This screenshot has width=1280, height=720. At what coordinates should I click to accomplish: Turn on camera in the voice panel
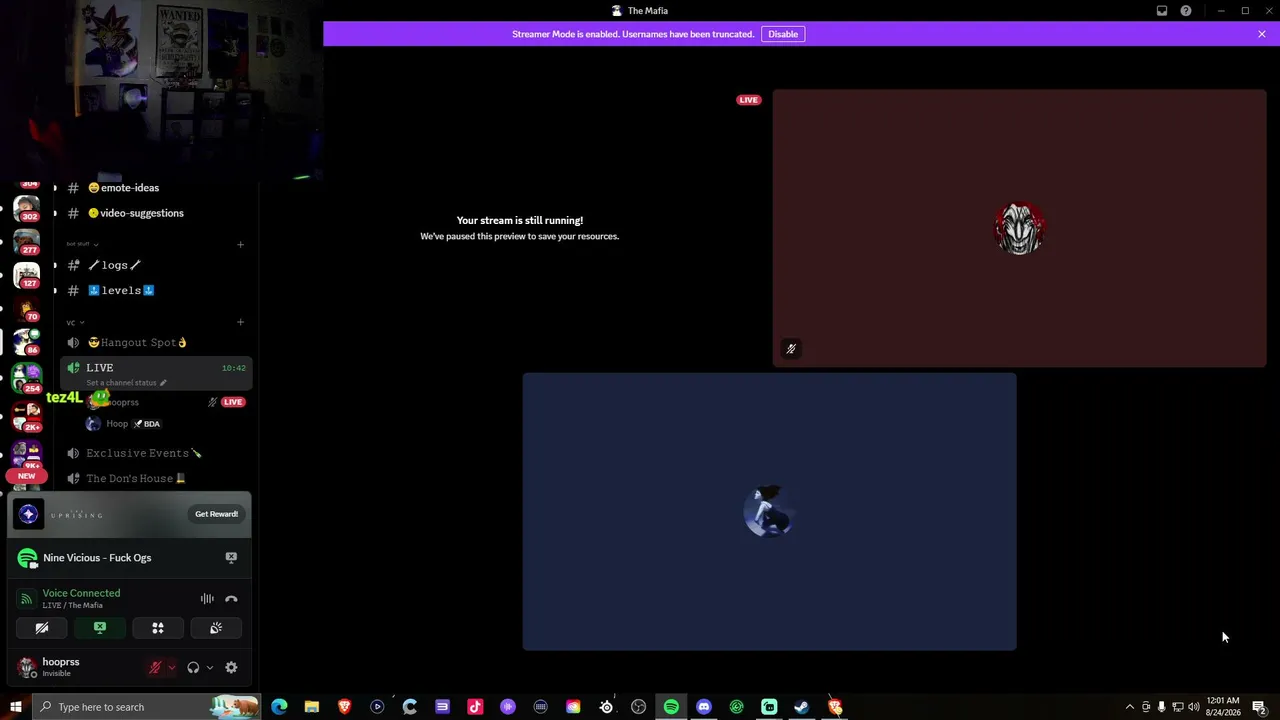coord(42,628)
